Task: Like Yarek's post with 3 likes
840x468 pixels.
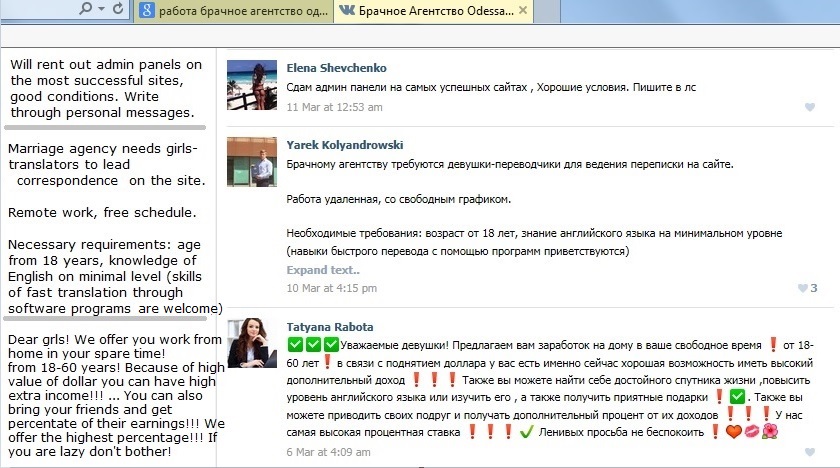Action: pos(807,288)
